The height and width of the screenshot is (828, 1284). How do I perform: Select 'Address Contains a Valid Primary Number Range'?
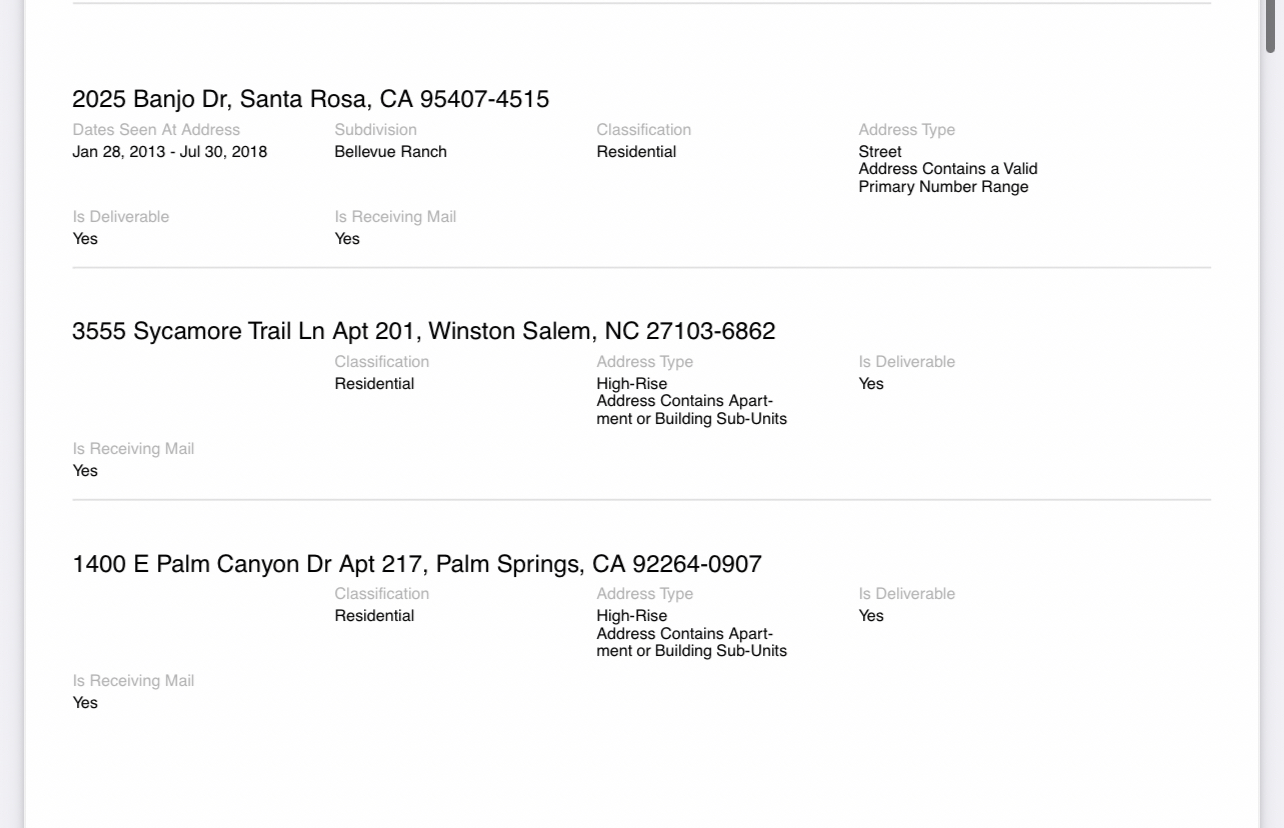[x=948, y=178]
